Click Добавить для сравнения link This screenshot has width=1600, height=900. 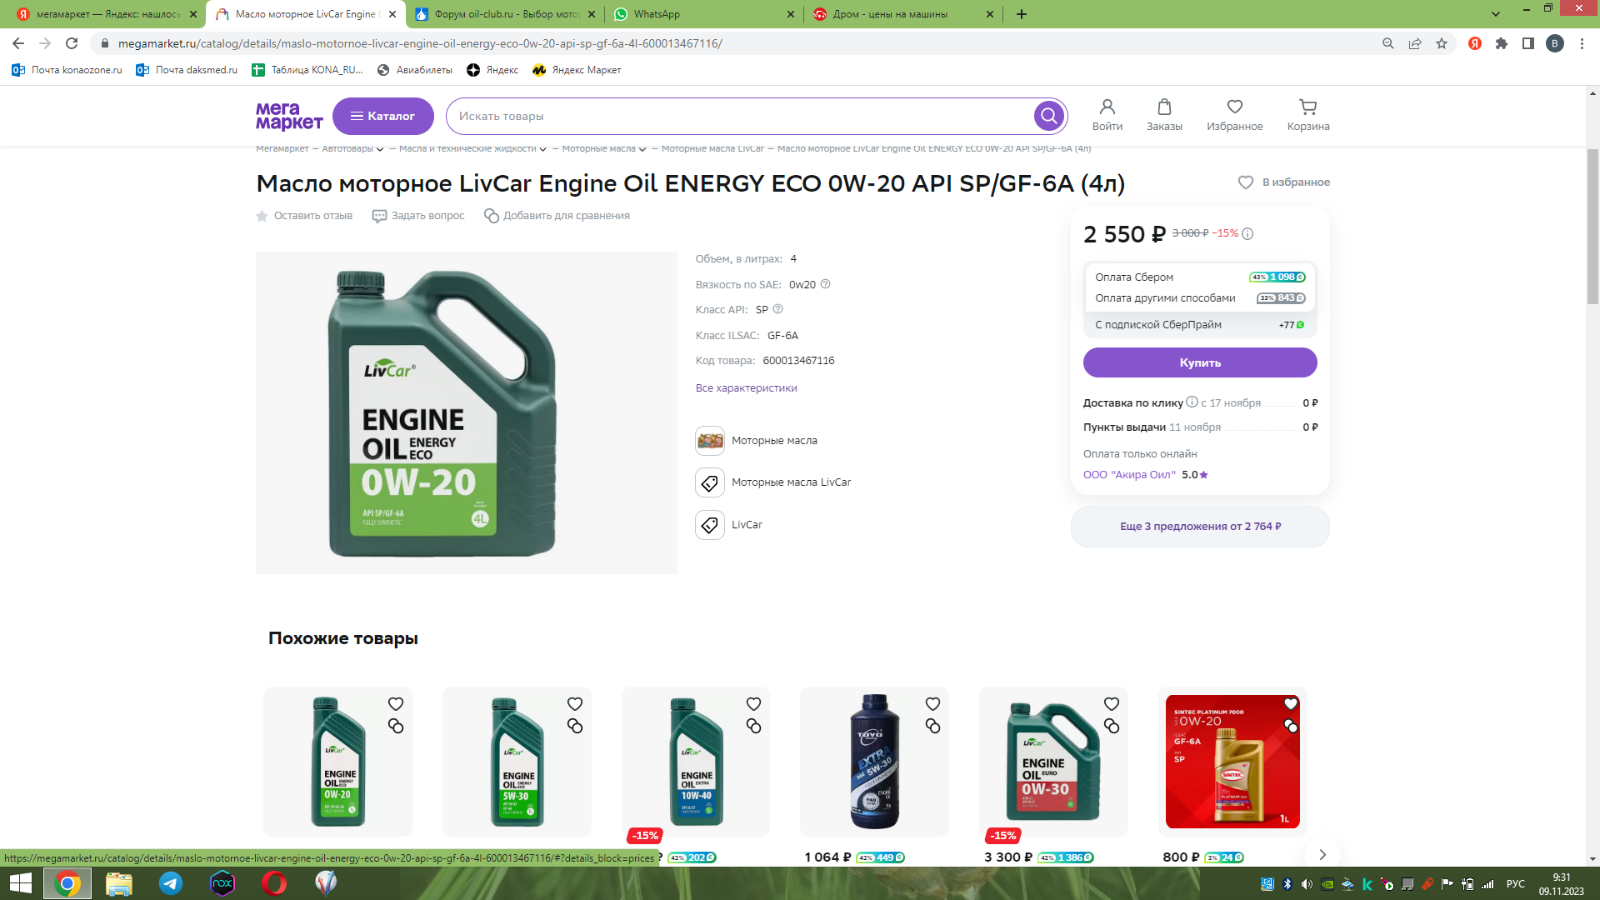point(557,216)
